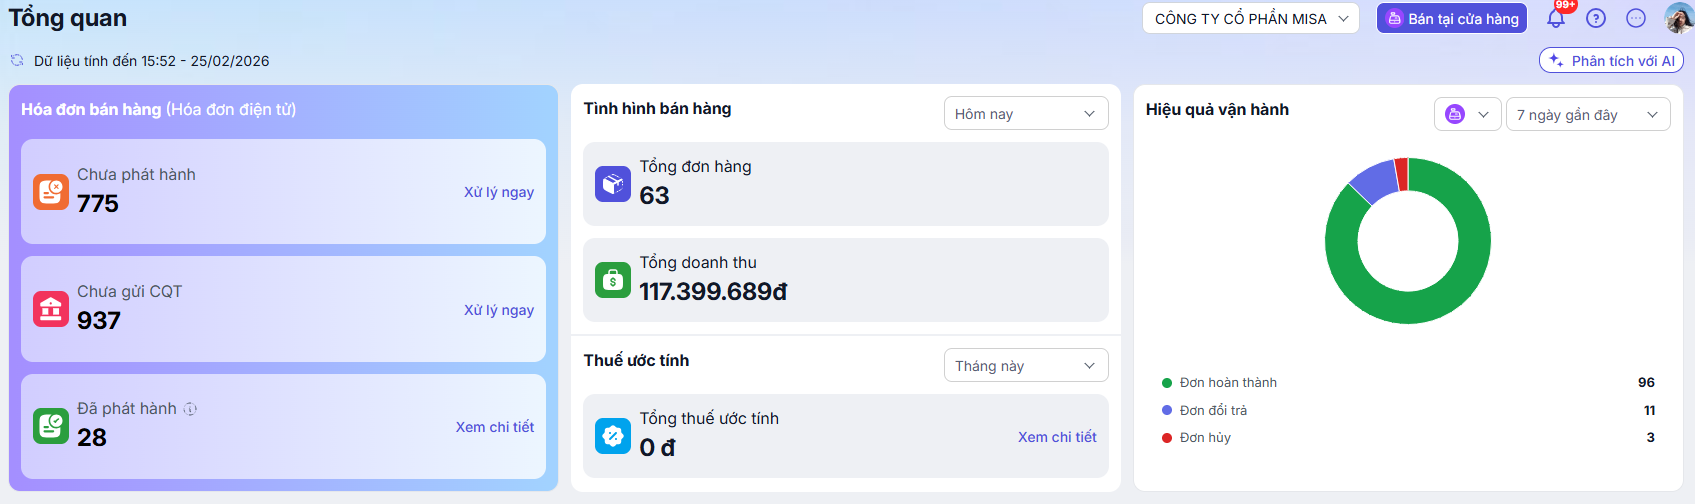
Task: Click the red segment of donut chart
Action: tap(1401, 174)
